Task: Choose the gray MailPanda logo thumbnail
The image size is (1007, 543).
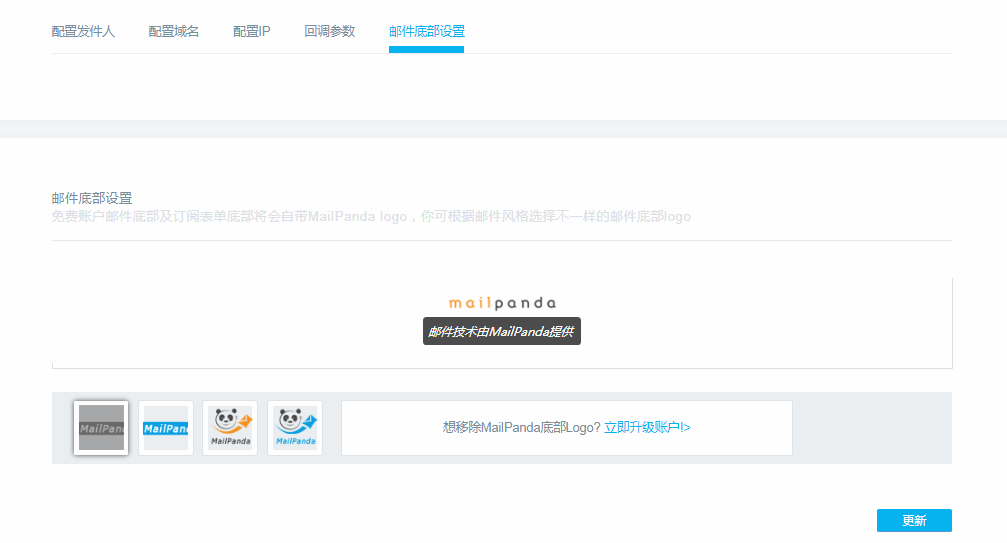Action: pos(101,428)
